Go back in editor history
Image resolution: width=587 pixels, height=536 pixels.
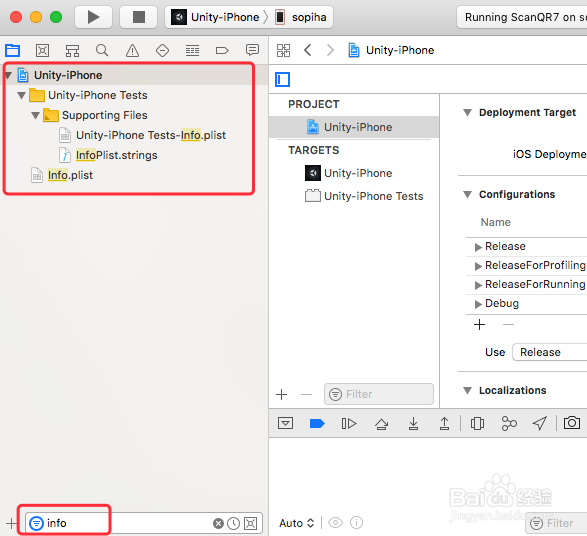point(308,50)
